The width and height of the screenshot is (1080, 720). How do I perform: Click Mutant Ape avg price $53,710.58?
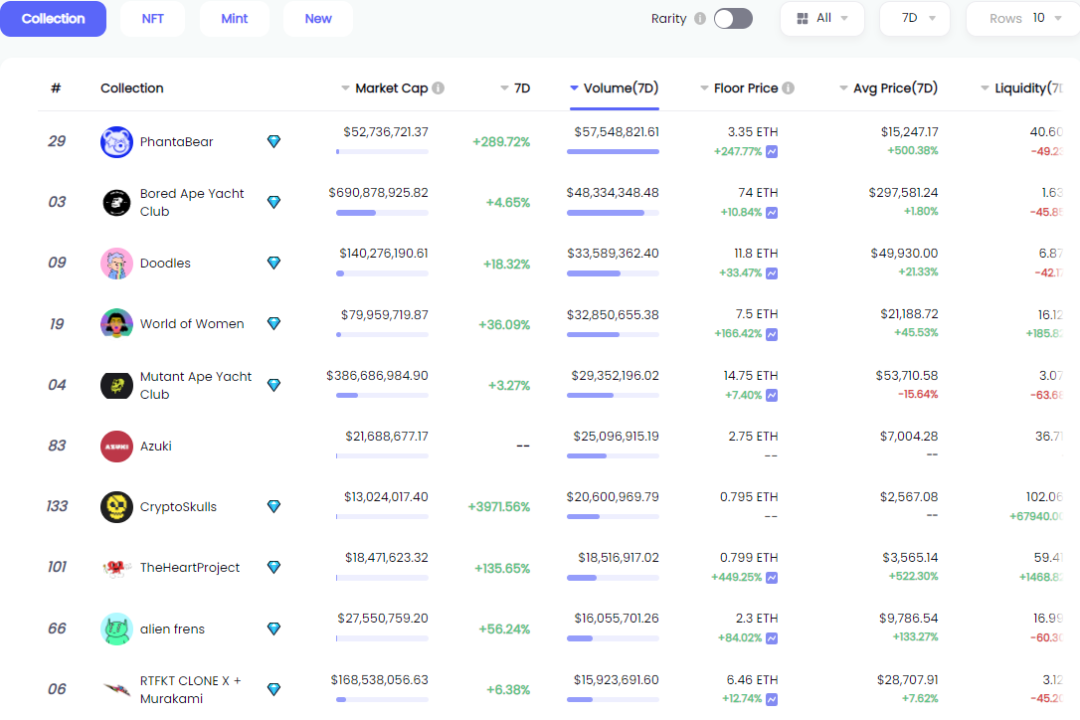906,376
